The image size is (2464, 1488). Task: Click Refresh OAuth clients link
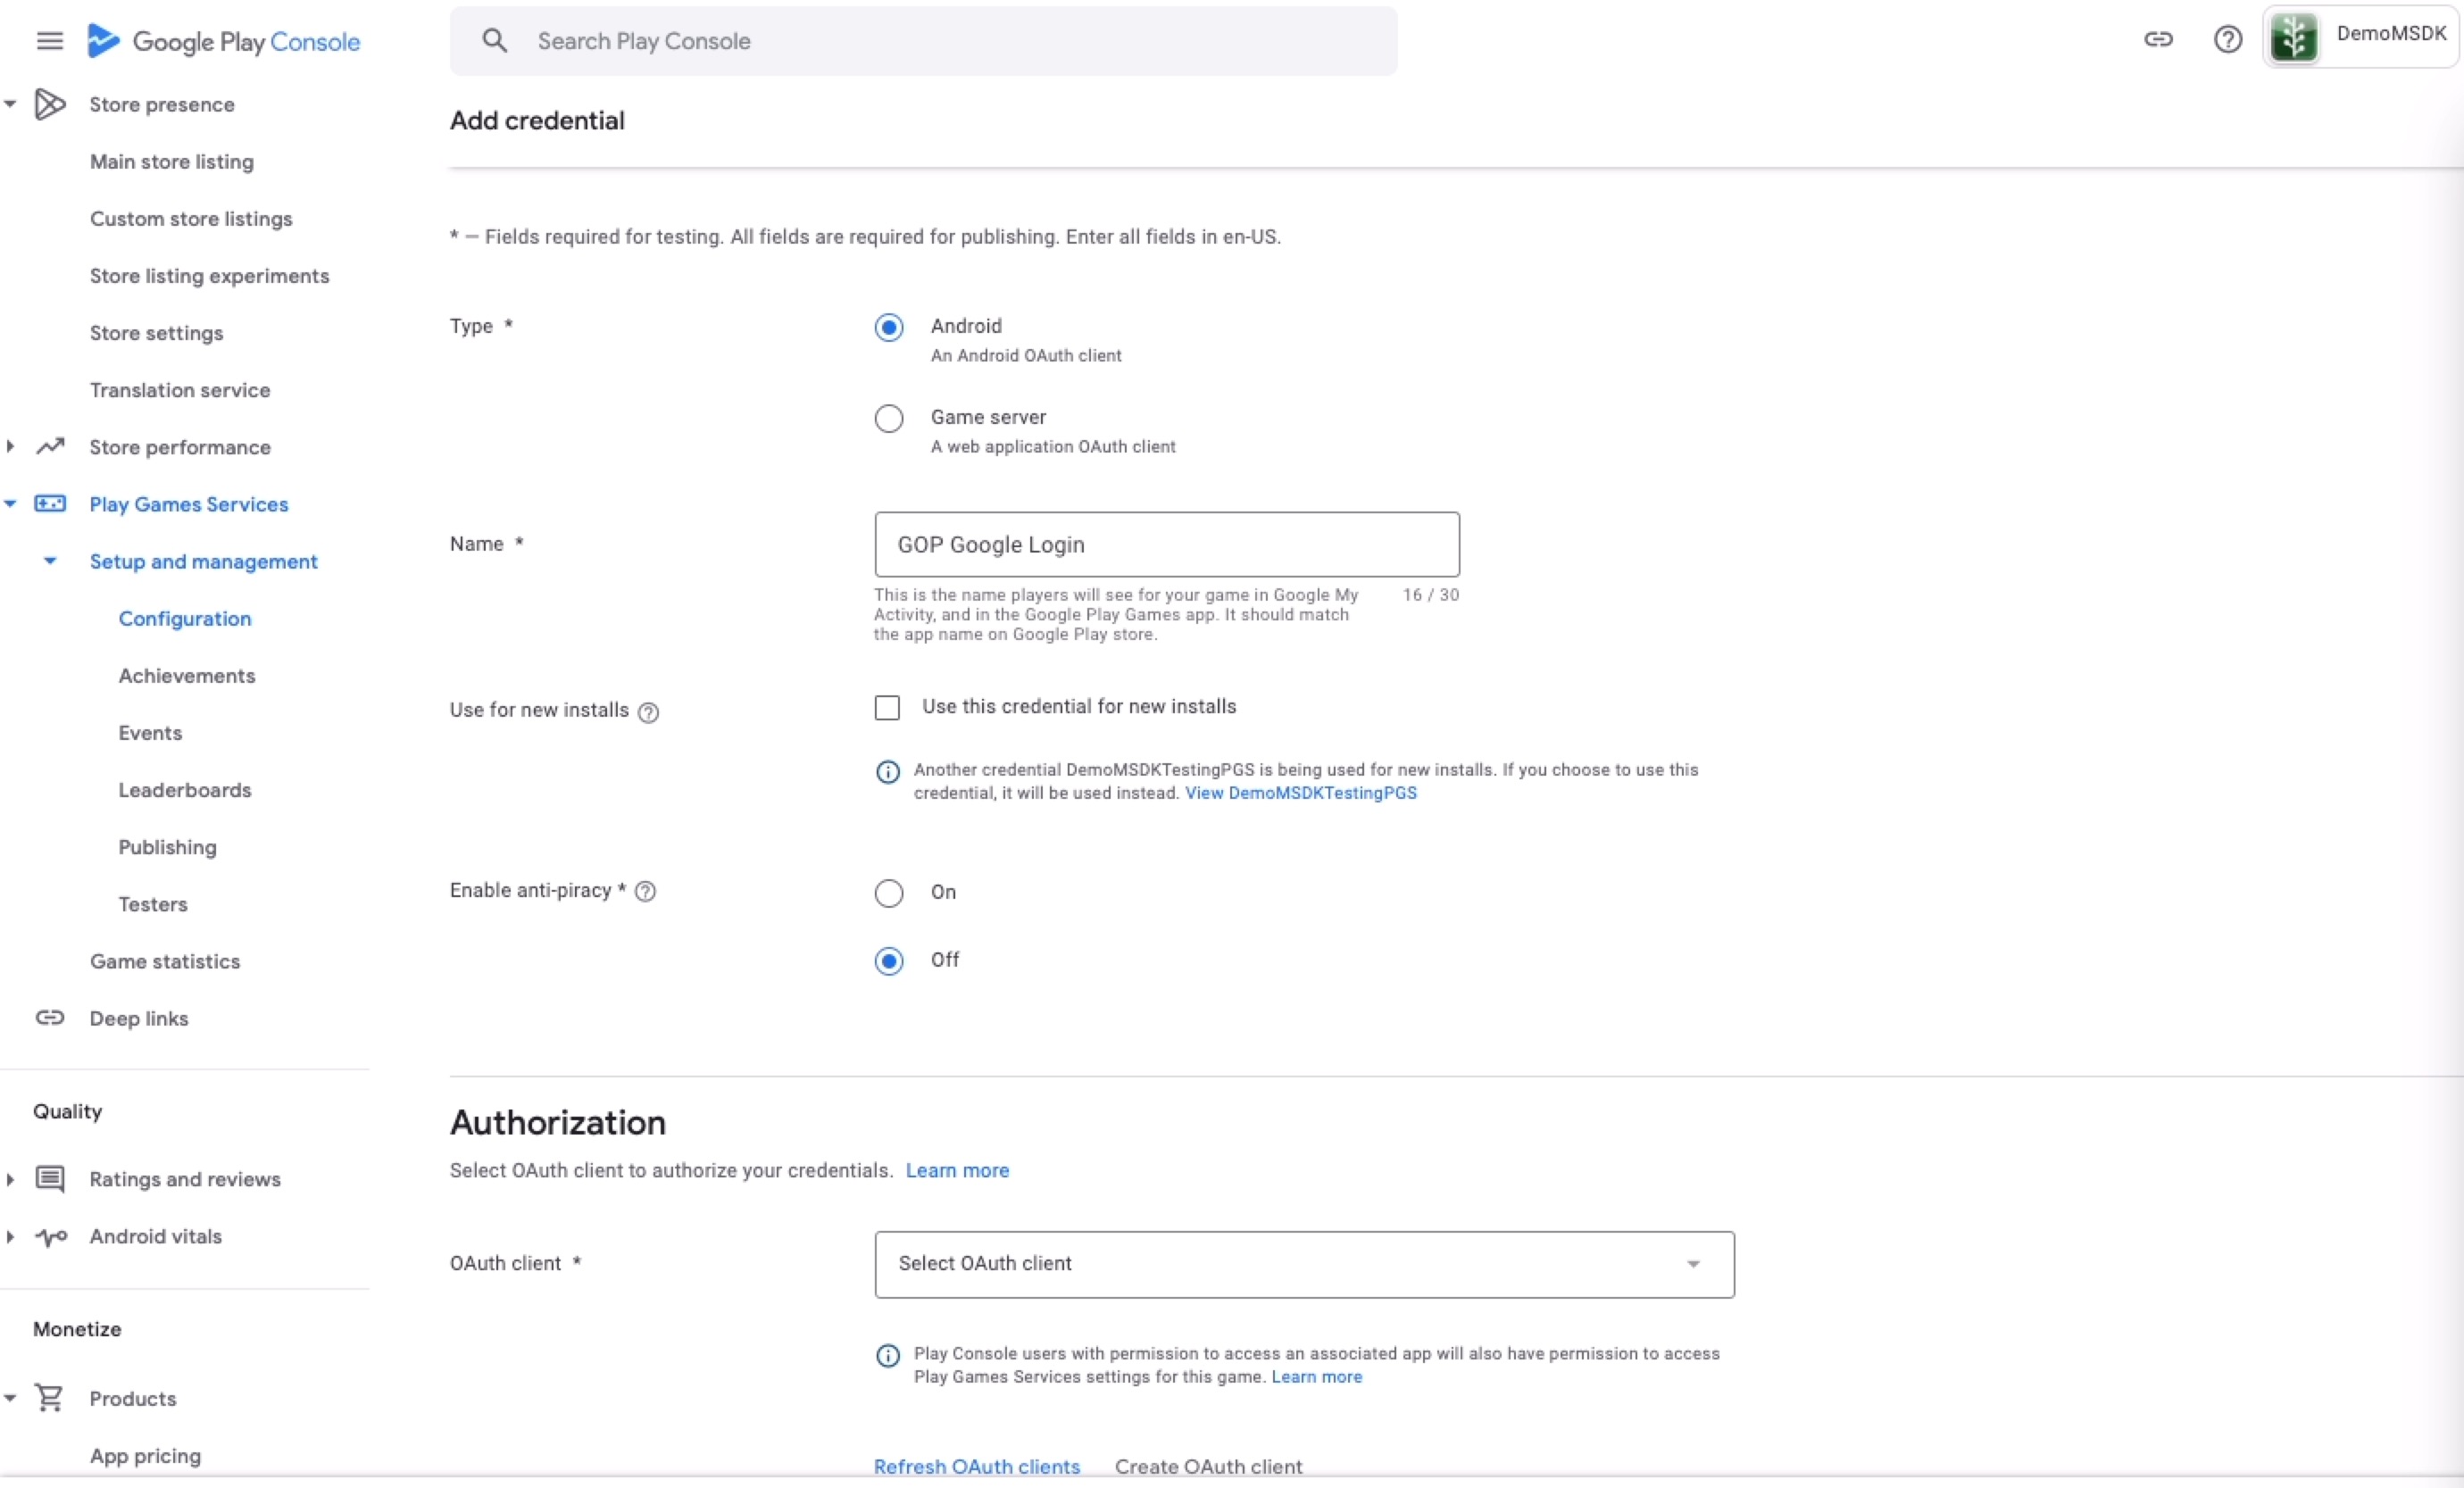pos(976,1466)
